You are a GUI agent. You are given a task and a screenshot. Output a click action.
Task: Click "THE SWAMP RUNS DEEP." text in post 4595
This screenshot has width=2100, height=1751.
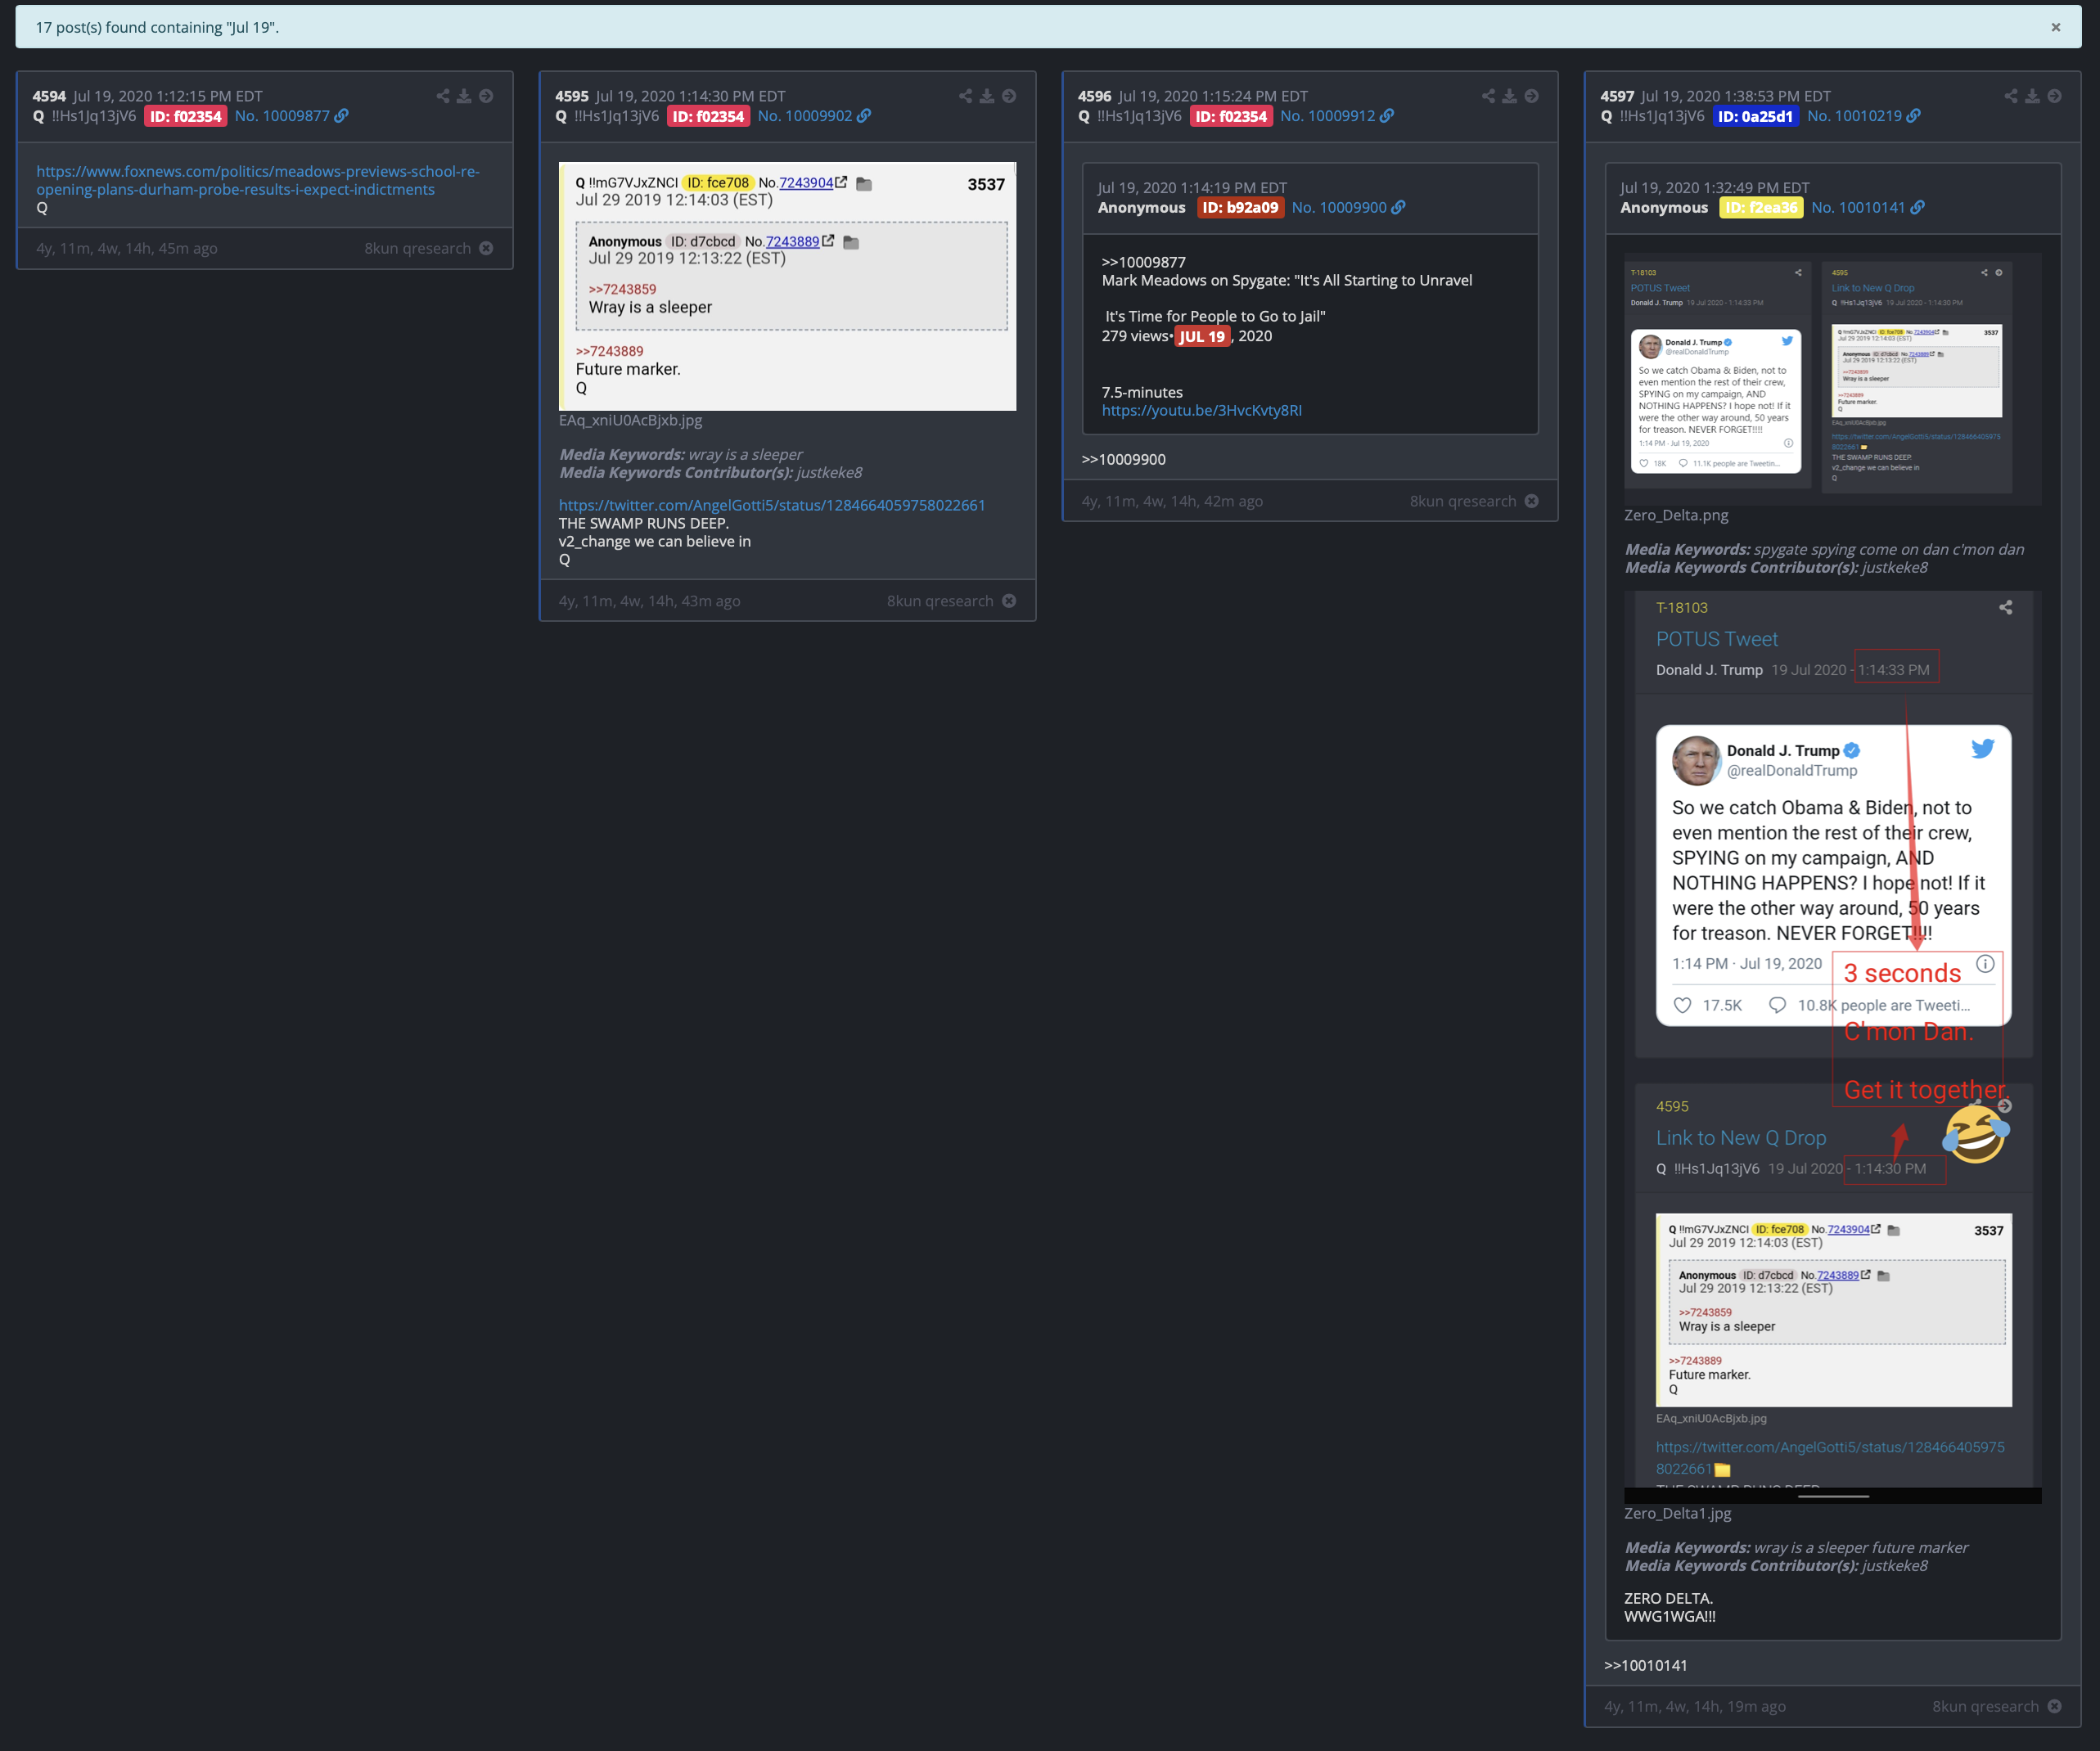[x=643, y=523]
